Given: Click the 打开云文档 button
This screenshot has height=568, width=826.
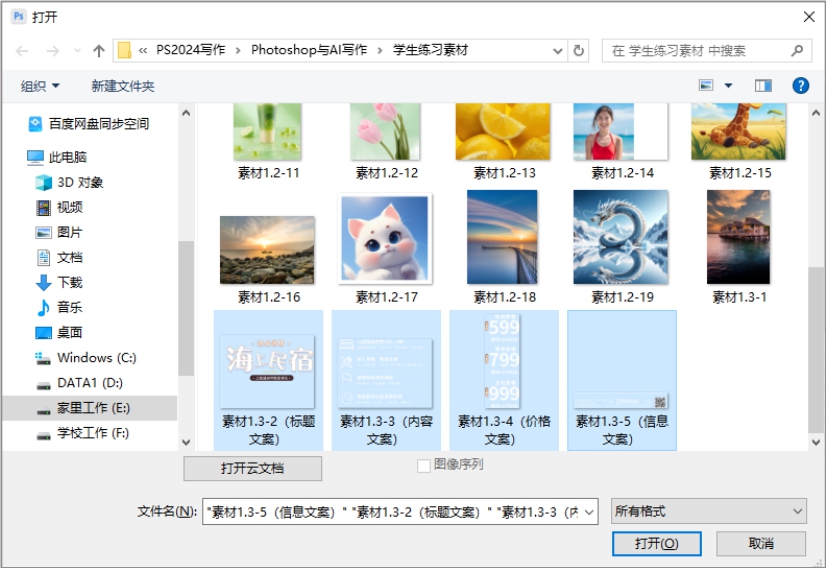Looking at the screenshot, I should [252, 468].
